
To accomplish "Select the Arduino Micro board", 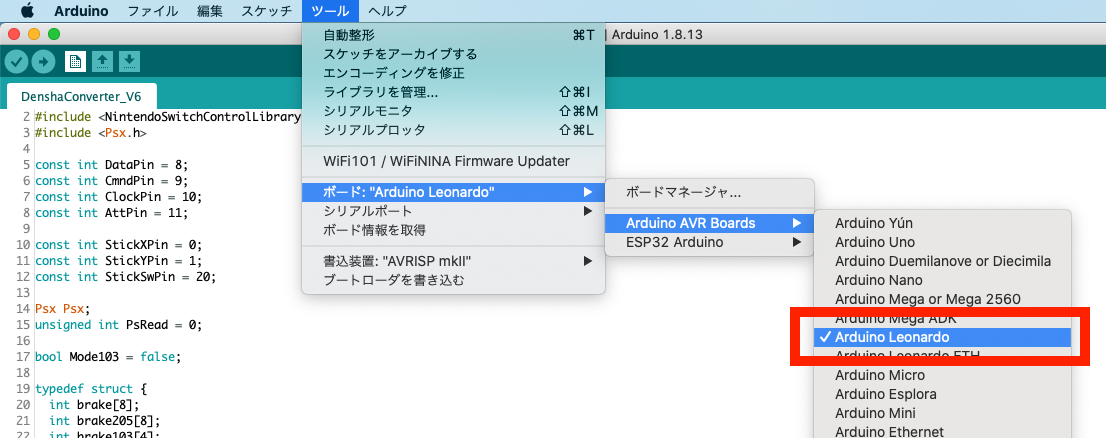I will click(x=942, y=375).
